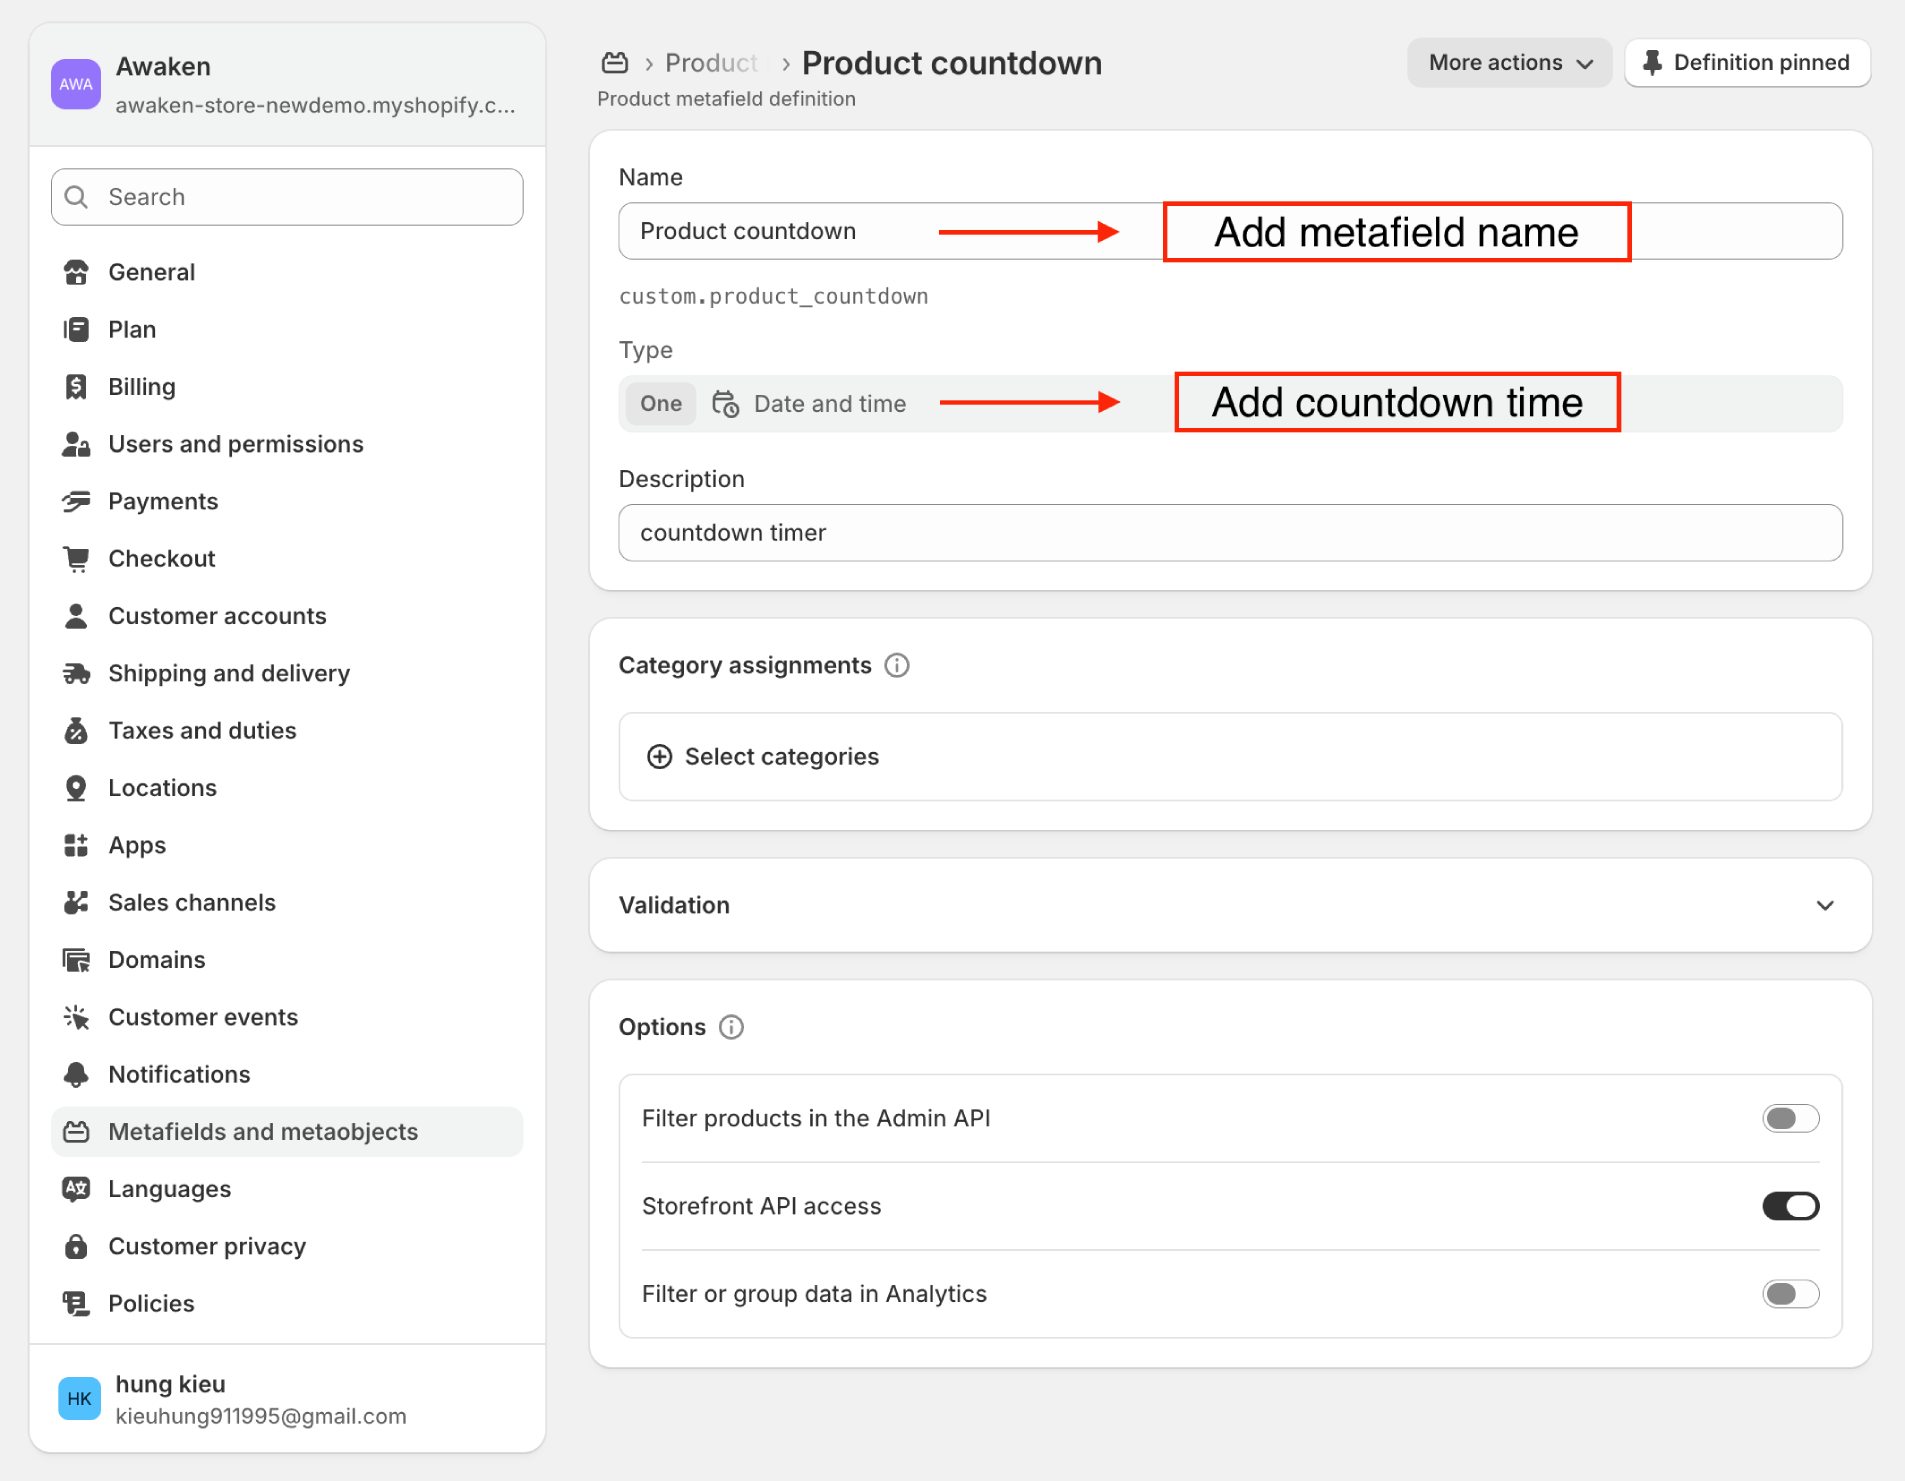Click the Customer events cursor icon
The width and height of the screenshot is (1905, 1481).
point(76,1017)
